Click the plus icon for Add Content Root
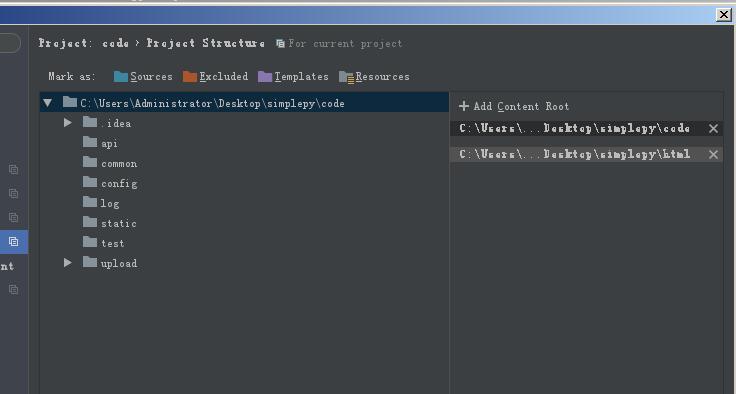This screenshot has width=736, height=394. pyautogui.click(x=464, y=106)
